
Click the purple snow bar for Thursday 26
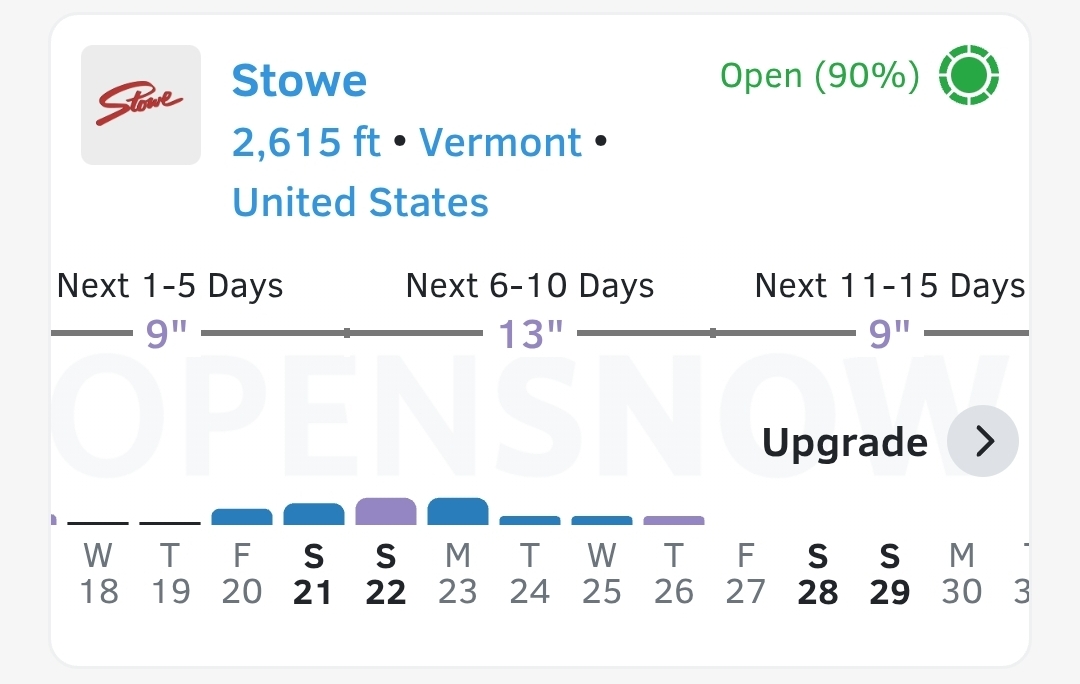[x=674, y=520]
